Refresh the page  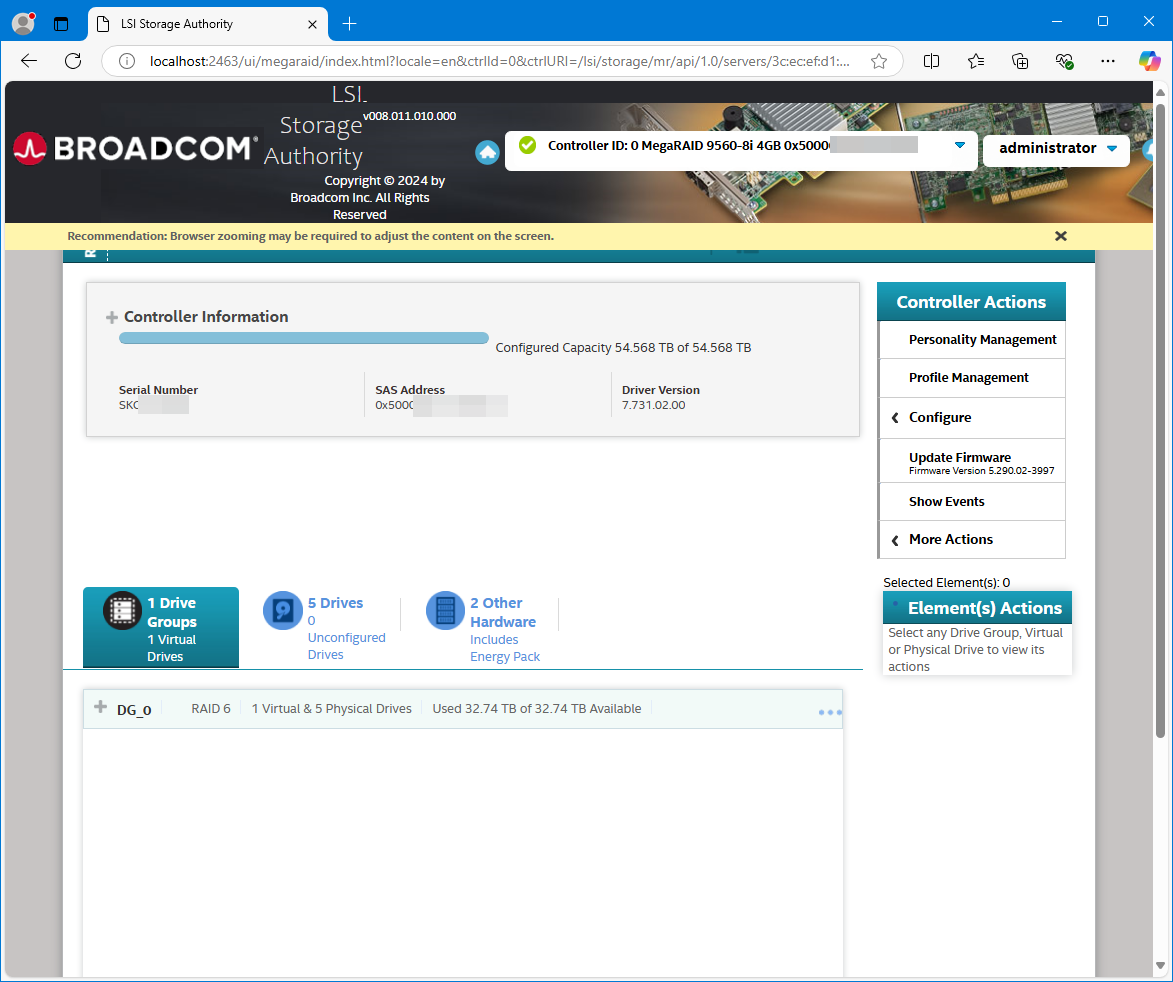73,61
